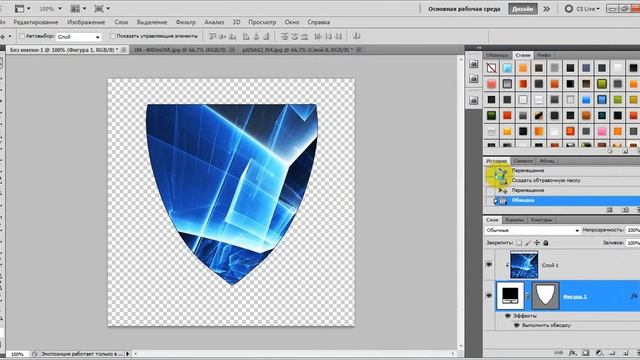Image resolution: width=640 pixels, height=360 pixels.
Task: Expand more workspaces double-arrow
Action: coord(547,9)
